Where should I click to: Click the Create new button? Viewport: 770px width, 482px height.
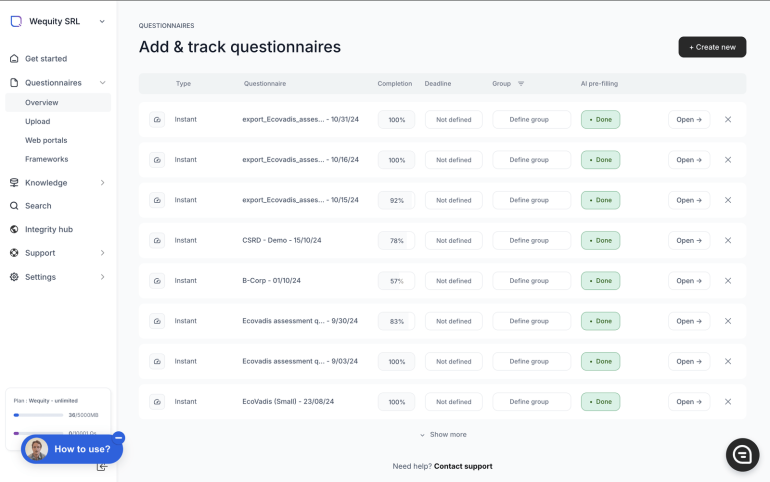712,47
